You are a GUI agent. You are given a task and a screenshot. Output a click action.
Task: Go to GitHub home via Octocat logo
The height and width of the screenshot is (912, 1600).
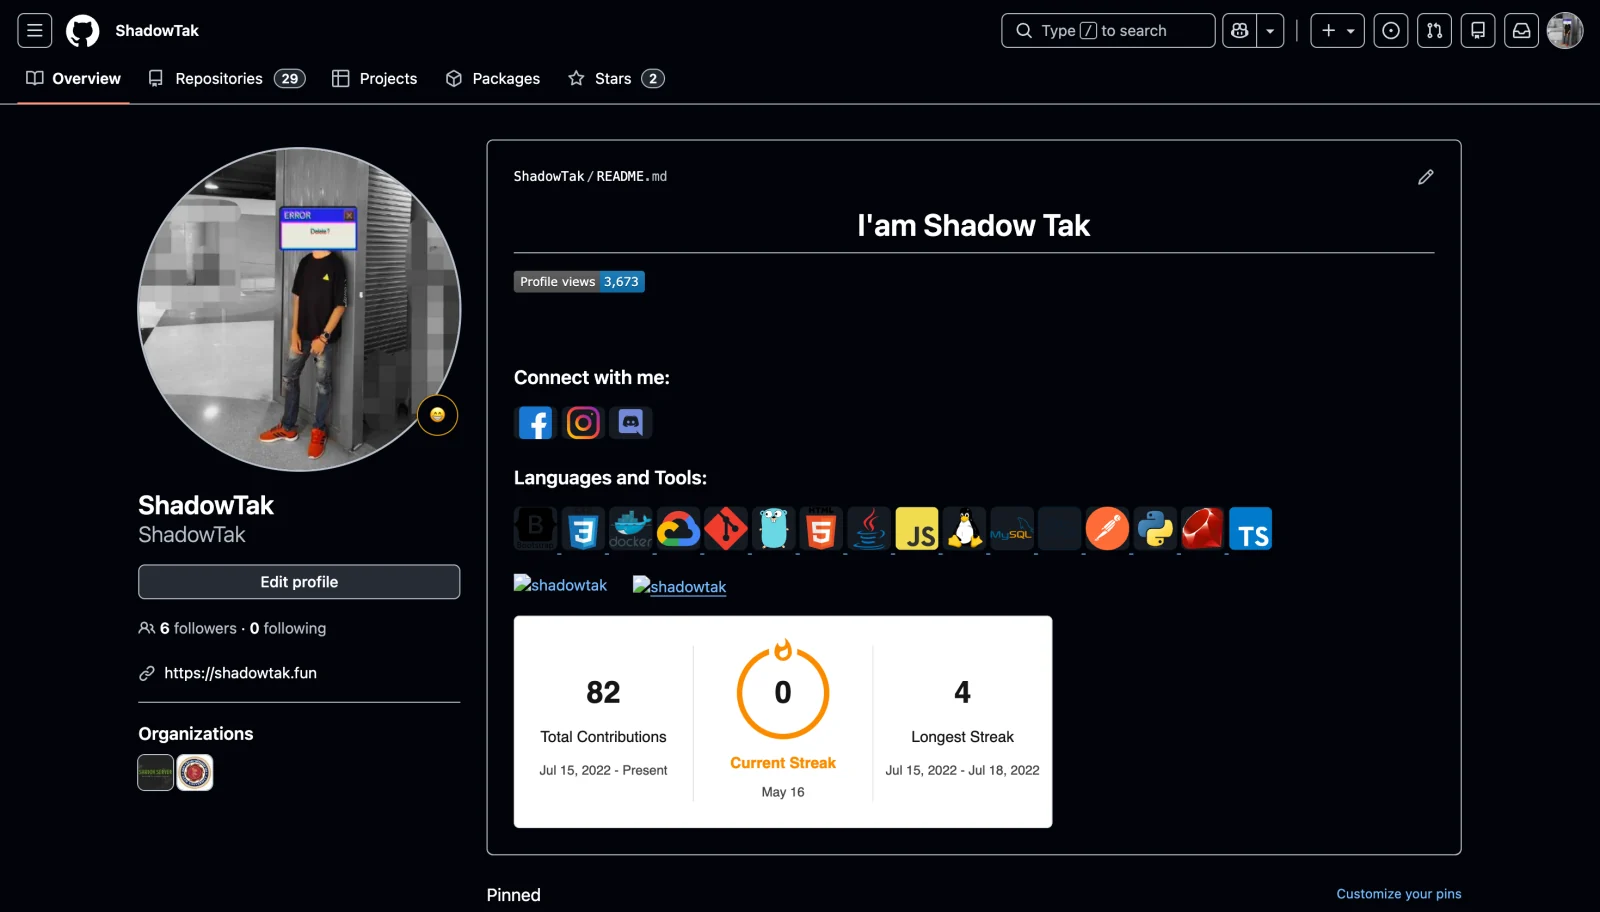pos(83,31)
